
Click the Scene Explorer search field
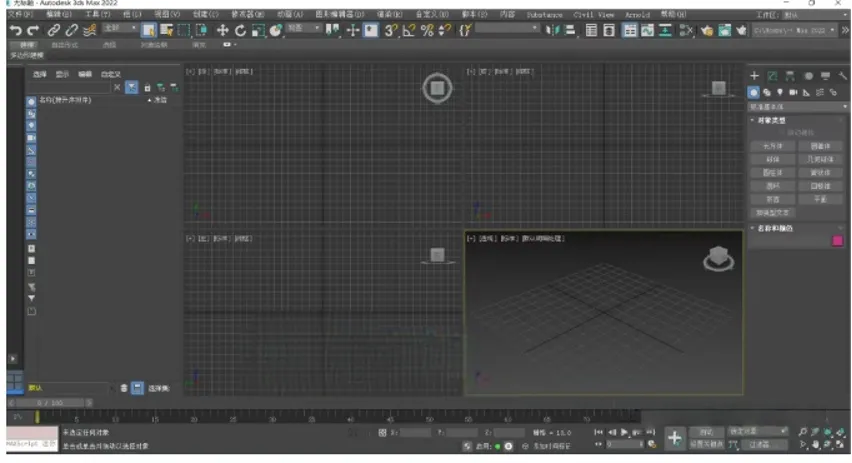[x=70, y=87]
